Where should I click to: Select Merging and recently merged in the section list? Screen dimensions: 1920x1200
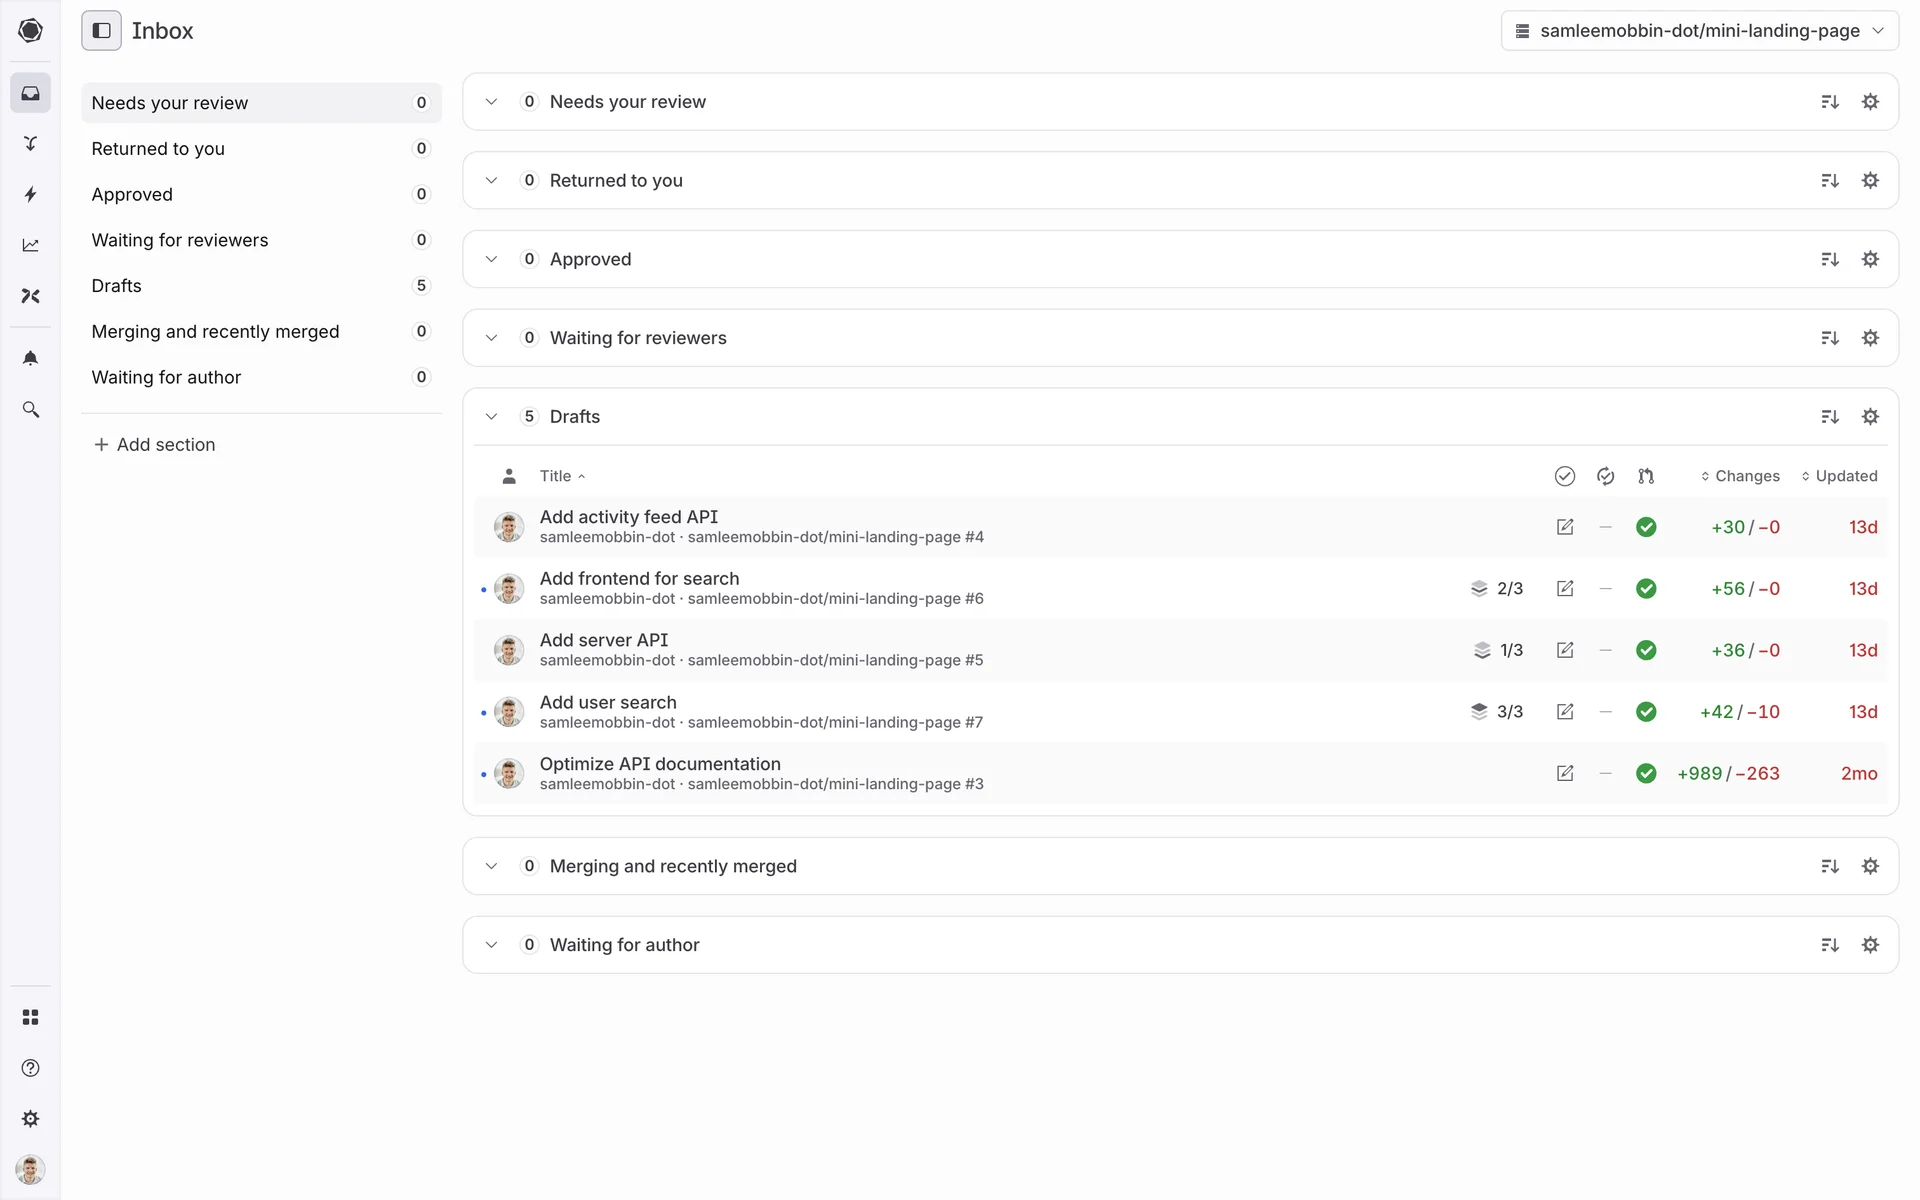pos(215,332)
